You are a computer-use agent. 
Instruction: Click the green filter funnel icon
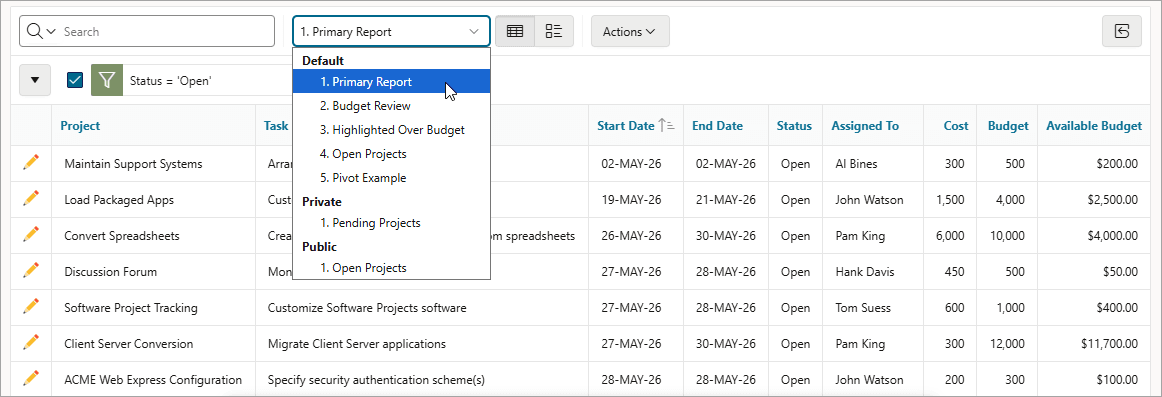[107, 80]
